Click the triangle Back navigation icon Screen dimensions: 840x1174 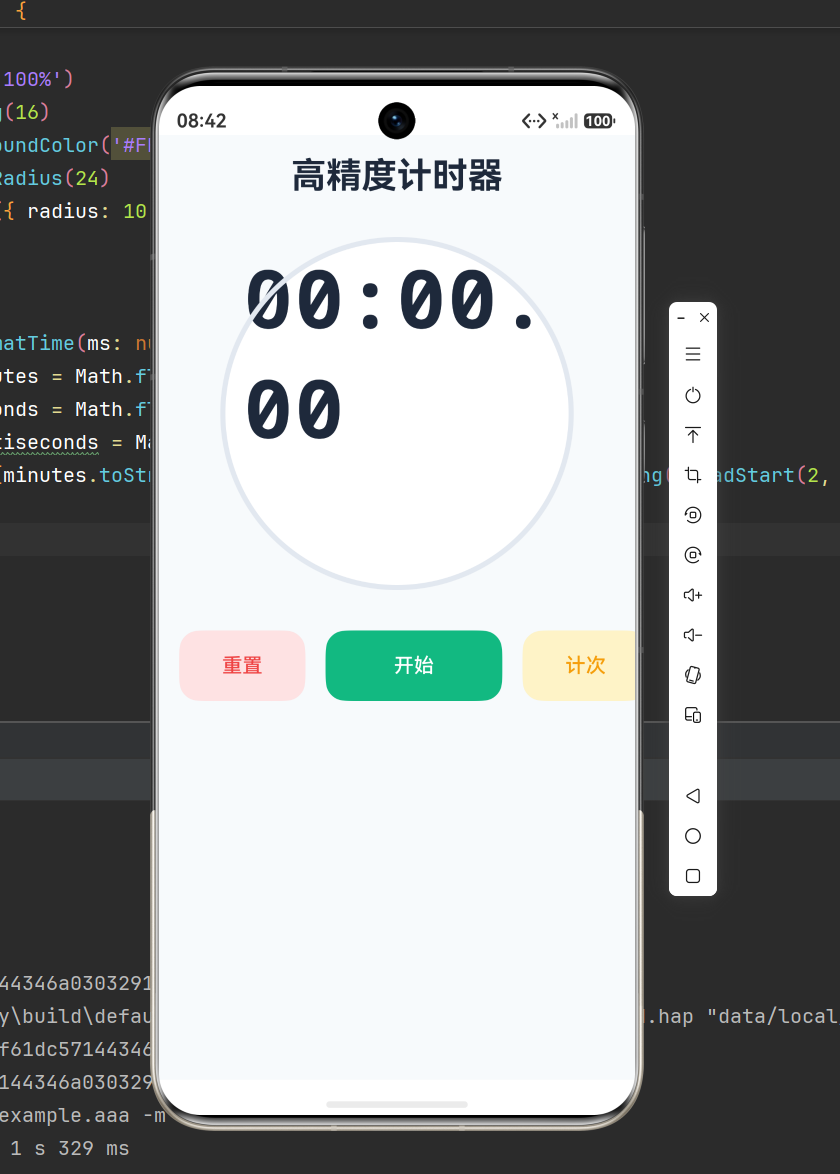pyautogui.click(x=693, y=796)
